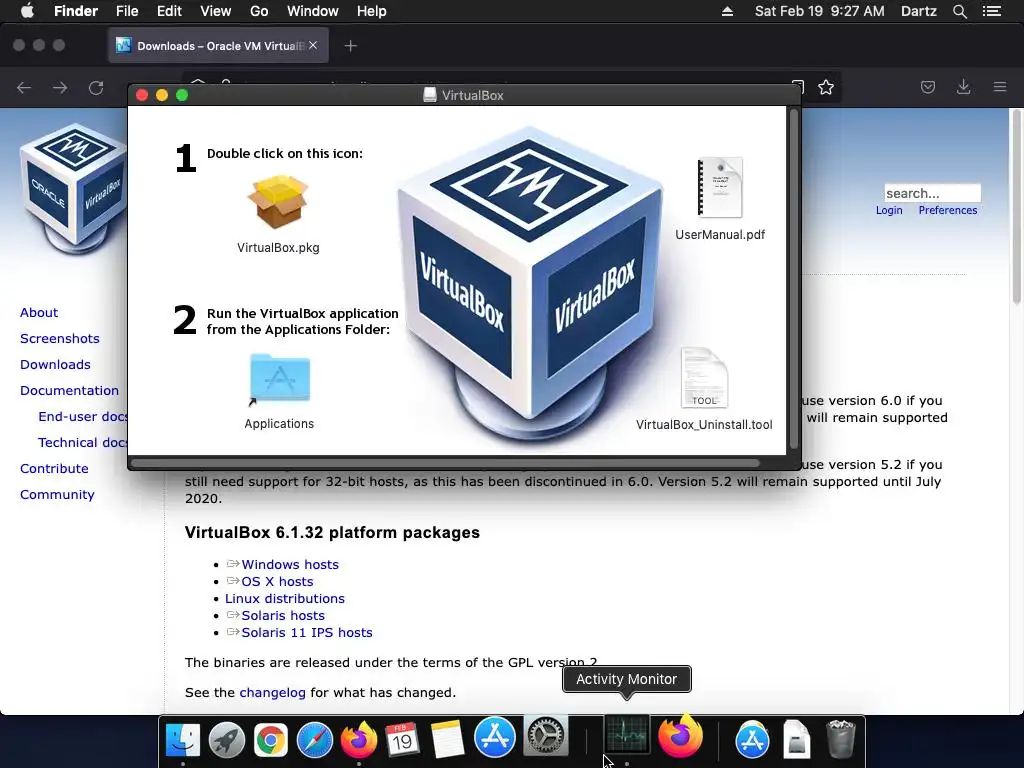Screen dimensions: 1024x768
Task: Open the View menu
Action: 216,11
